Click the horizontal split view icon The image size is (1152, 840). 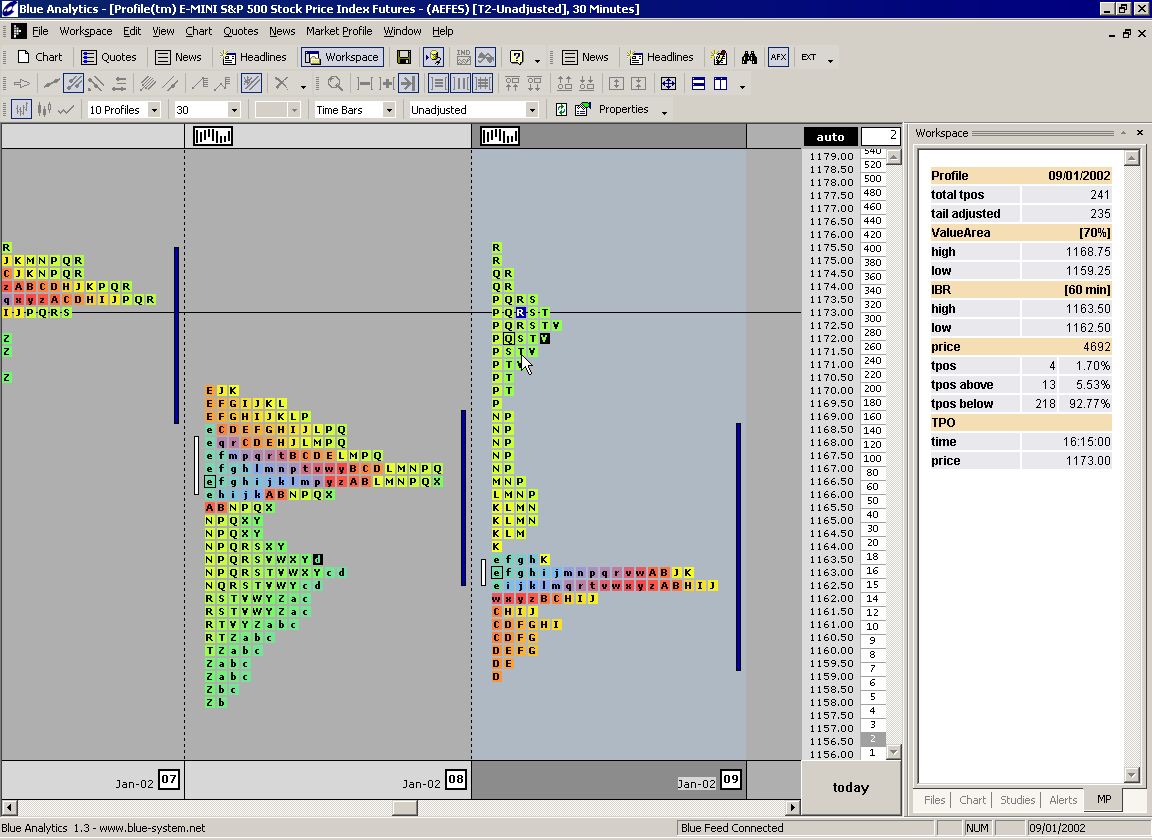click(x=697, y=83)
